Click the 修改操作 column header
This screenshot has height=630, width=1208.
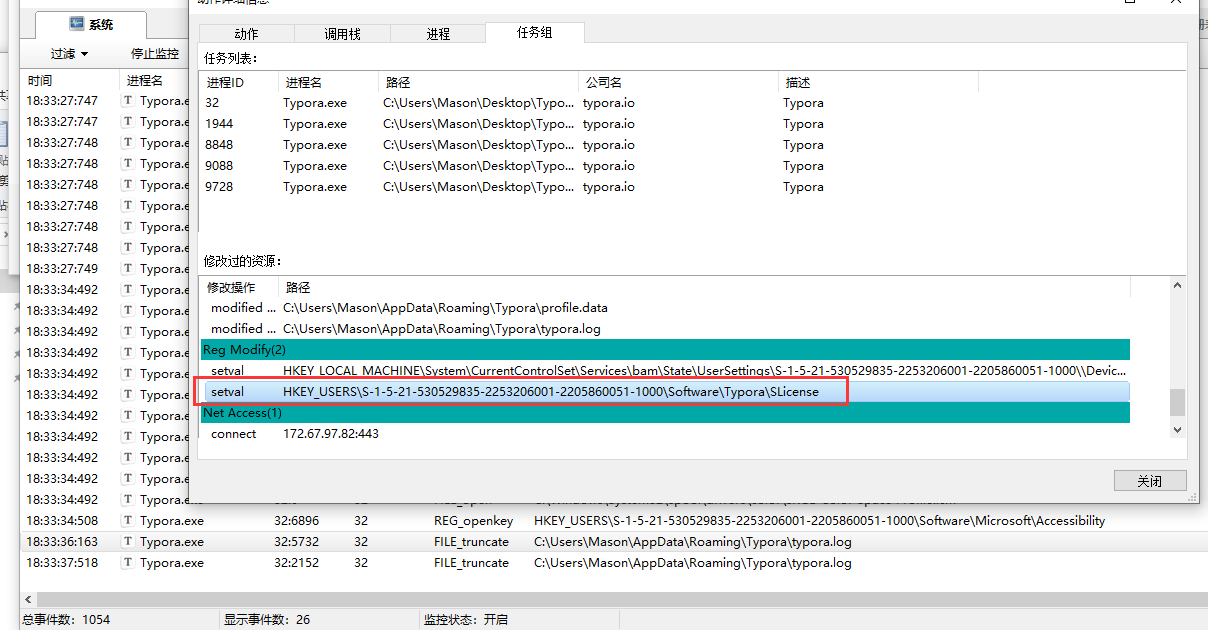point(238,287)
